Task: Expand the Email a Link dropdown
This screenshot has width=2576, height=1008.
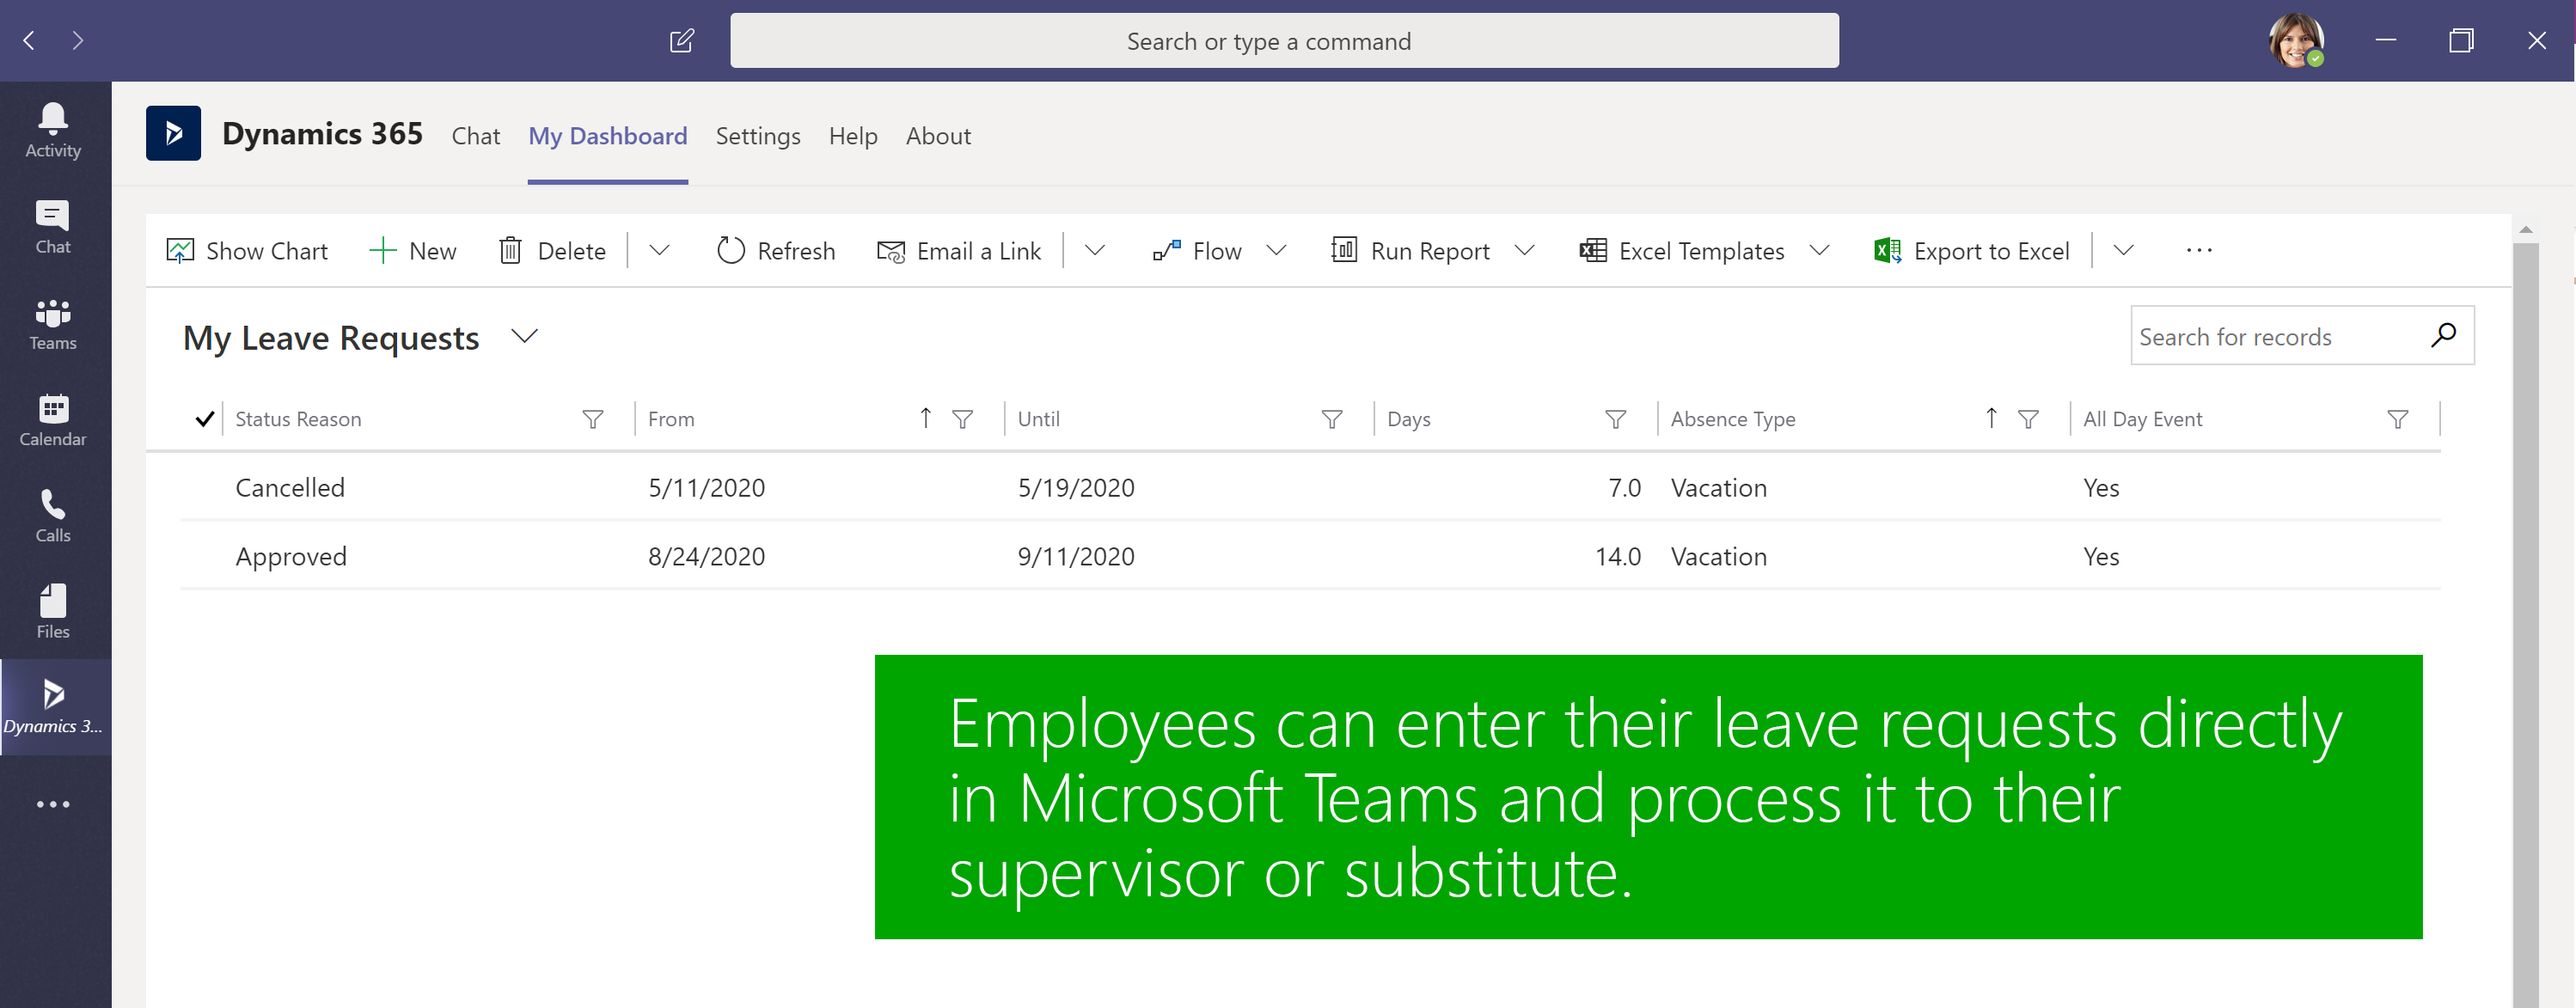Action: [x=1095, y=250]
